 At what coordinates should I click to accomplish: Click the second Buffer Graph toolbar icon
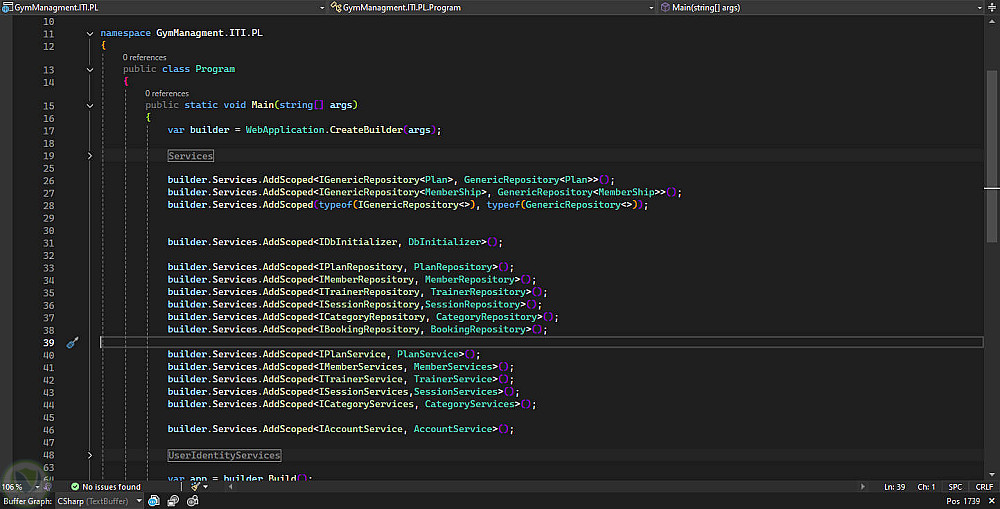(173, 501)
